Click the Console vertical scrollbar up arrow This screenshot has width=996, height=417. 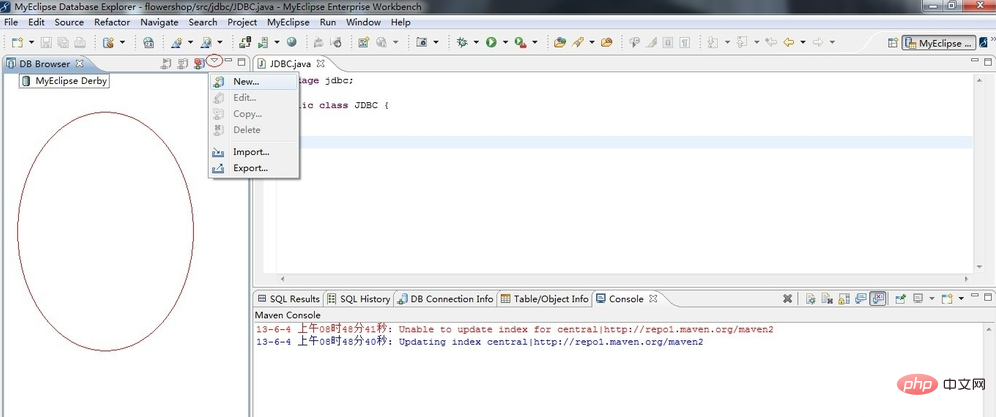(x=989, y=328)
